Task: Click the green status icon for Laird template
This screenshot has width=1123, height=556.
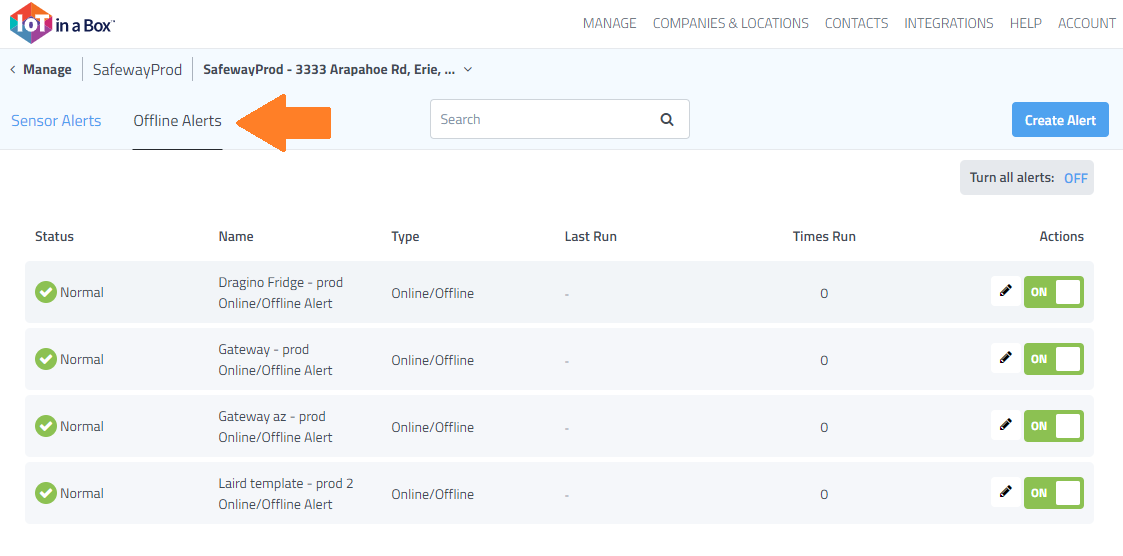Action: click(x=46, y=493)
